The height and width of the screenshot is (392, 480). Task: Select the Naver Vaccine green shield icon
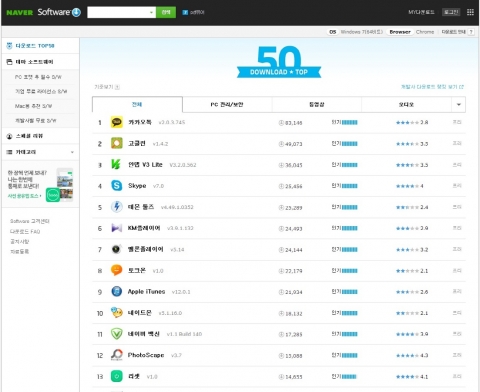117,334
